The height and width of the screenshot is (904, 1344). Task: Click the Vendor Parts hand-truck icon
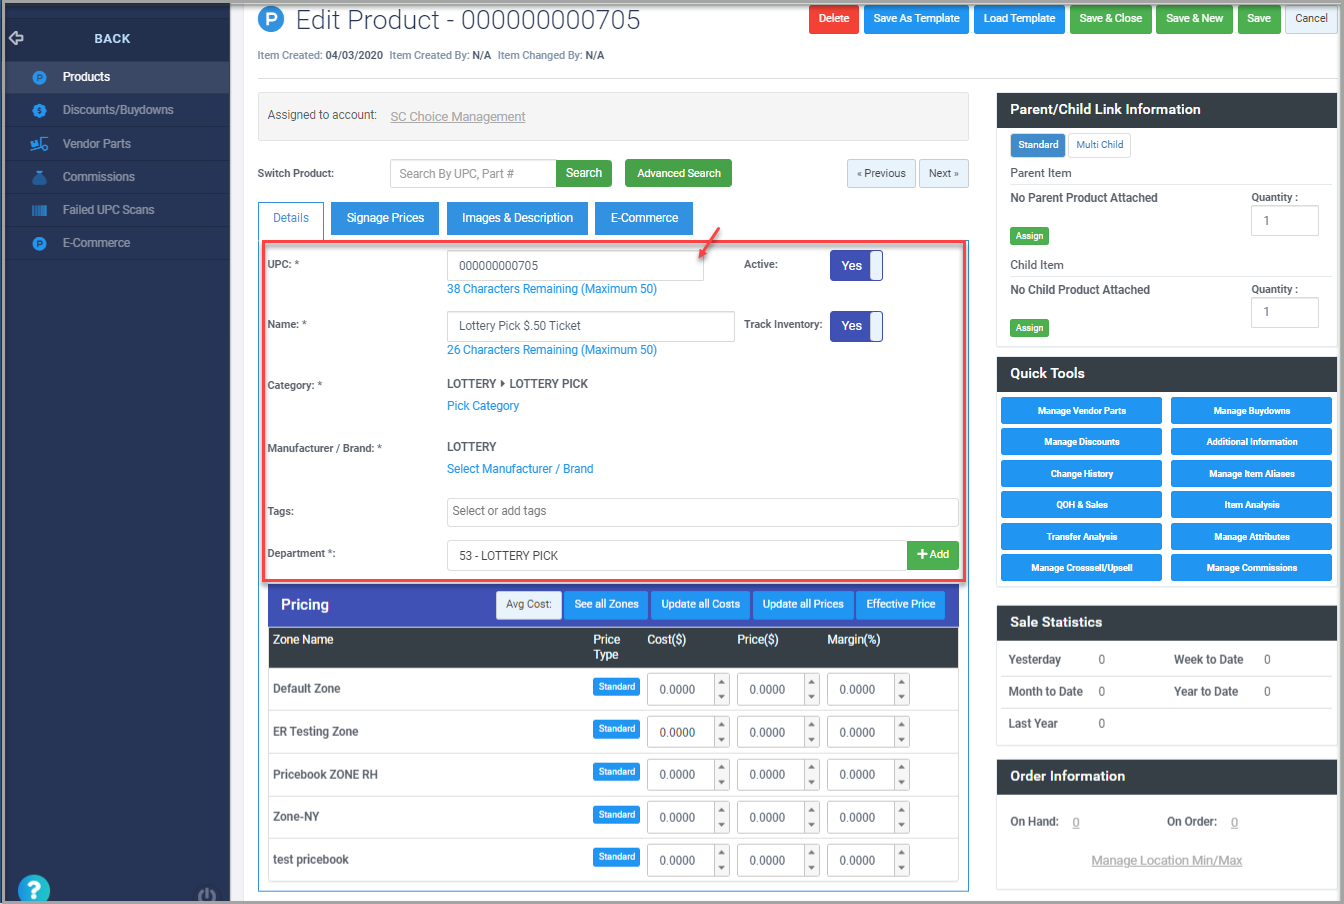(39, 144)
